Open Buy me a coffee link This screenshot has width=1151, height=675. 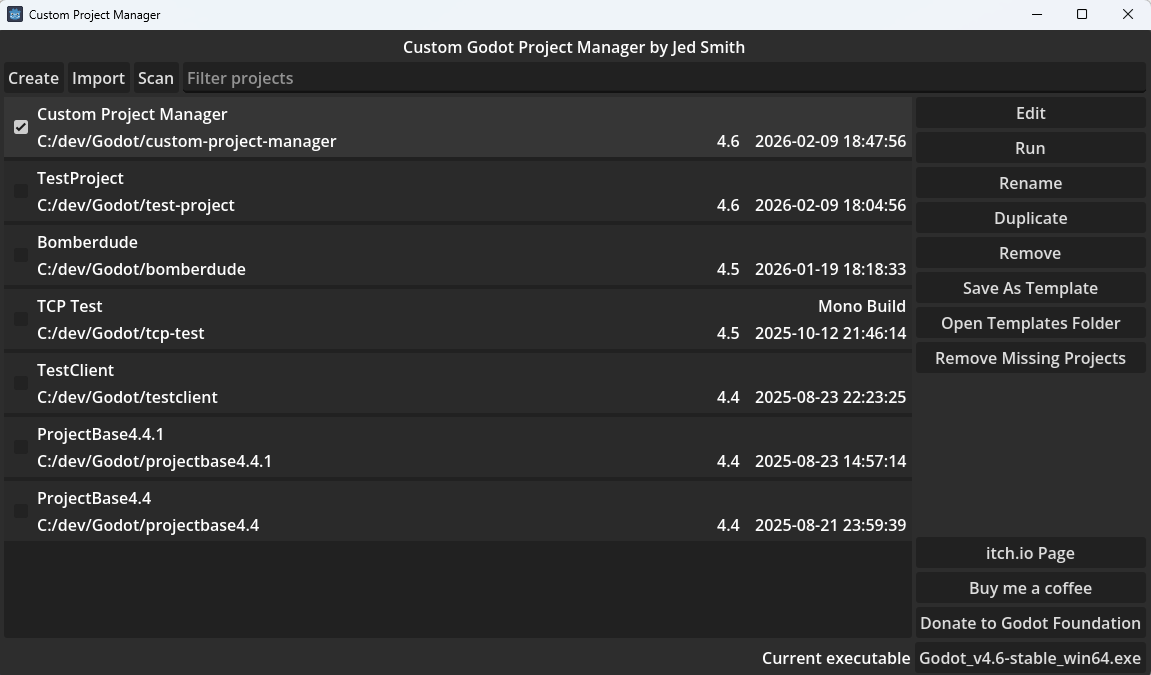point(1030,588)
